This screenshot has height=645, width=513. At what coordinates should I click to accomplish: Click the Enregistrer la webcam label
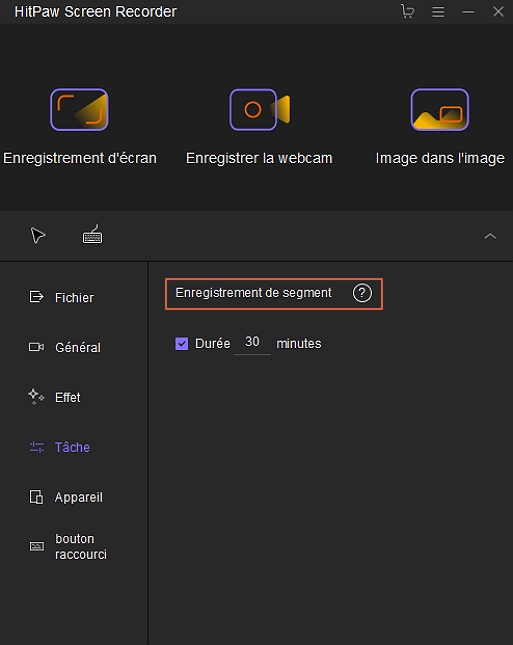(x=259, y=158)
